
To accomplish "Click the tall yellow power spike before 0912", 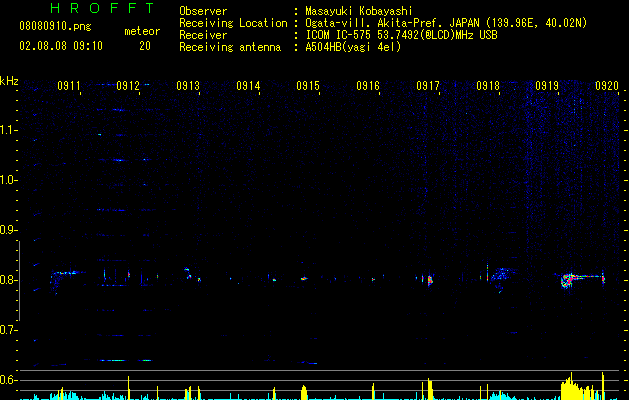I will pos(129,388).
